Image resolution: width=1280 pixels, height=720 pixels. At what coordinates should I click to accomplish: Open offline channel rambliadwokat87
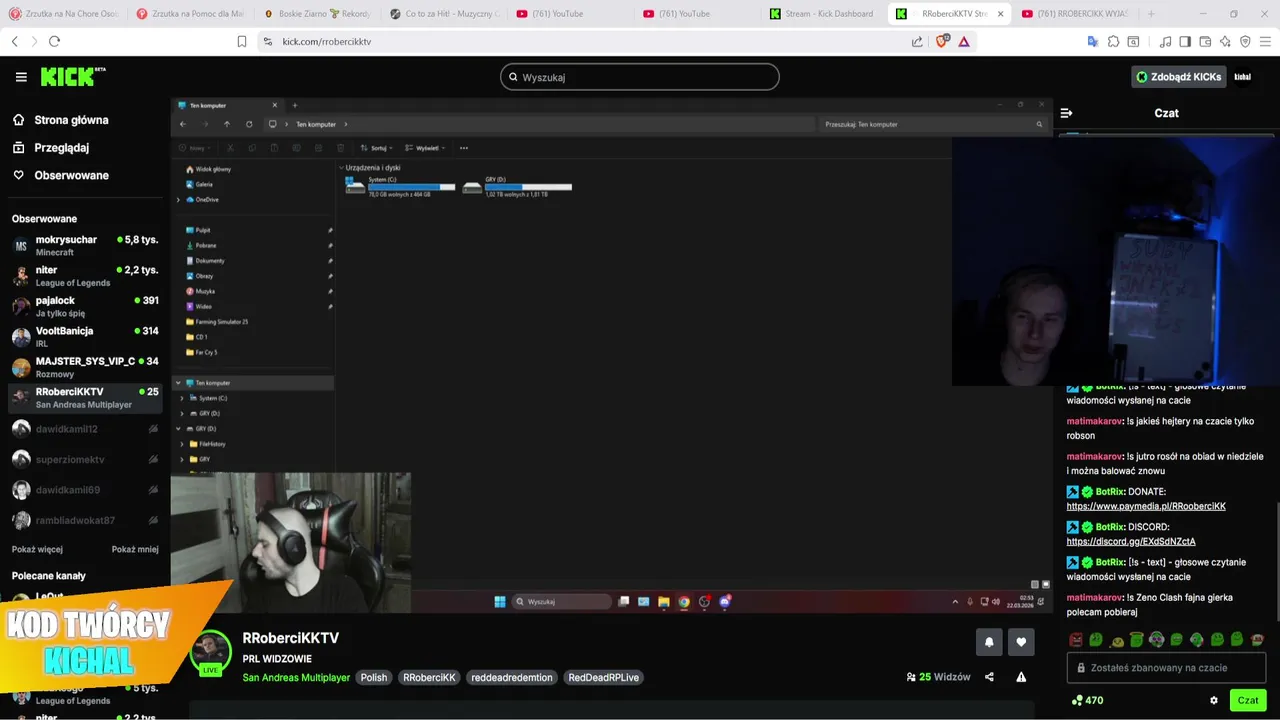click(84, 521)
